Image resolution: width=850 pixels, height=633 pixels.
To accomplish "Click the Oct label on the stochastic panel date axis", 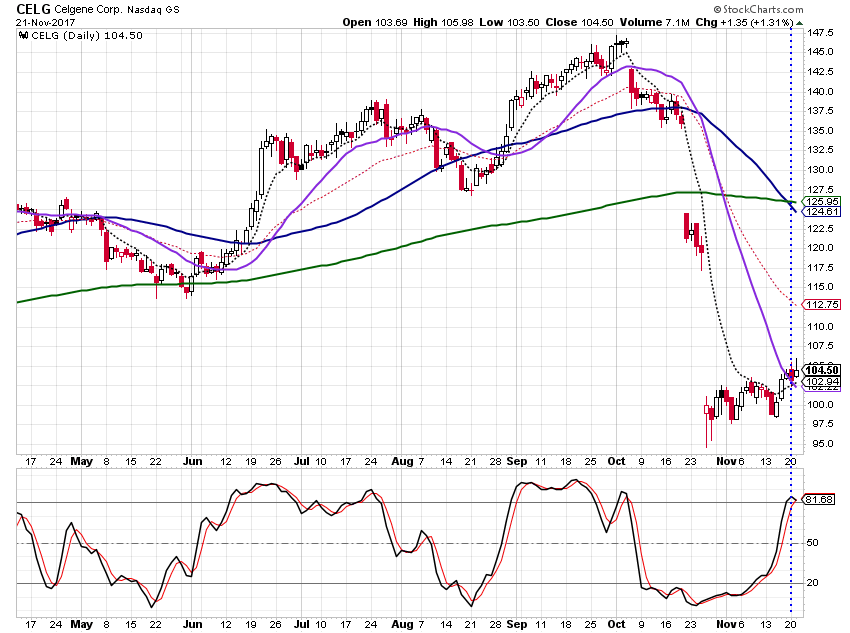I will coord(616,624).
